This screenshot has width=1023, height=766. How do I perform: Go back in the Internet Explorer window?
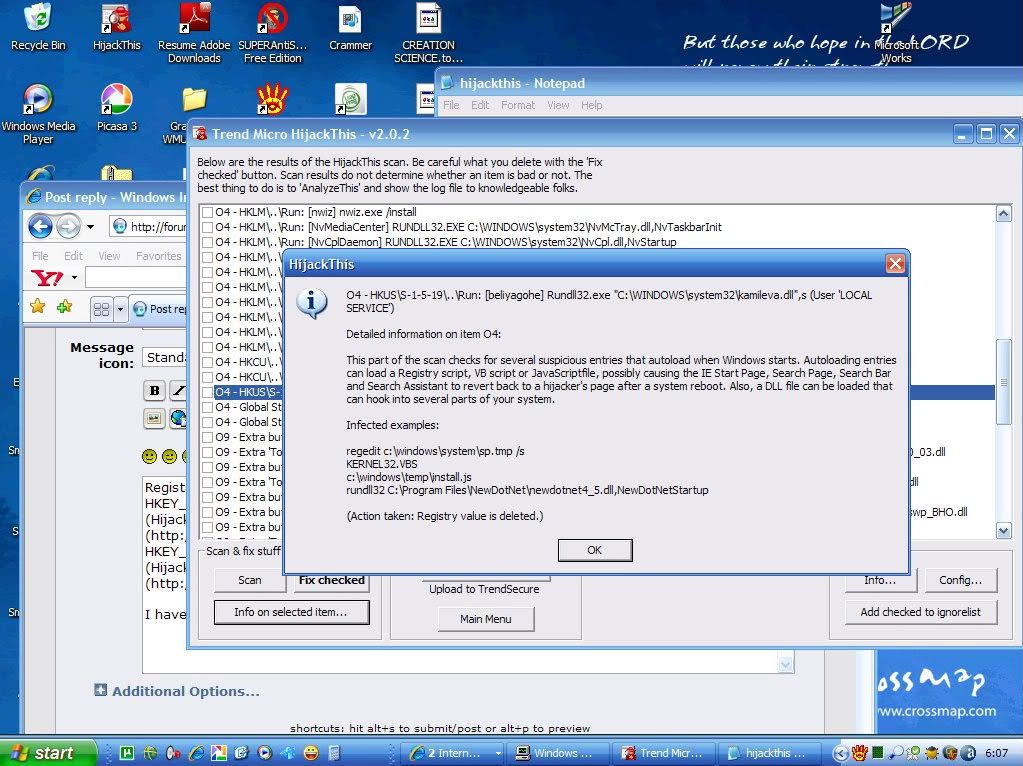(40, 227)
